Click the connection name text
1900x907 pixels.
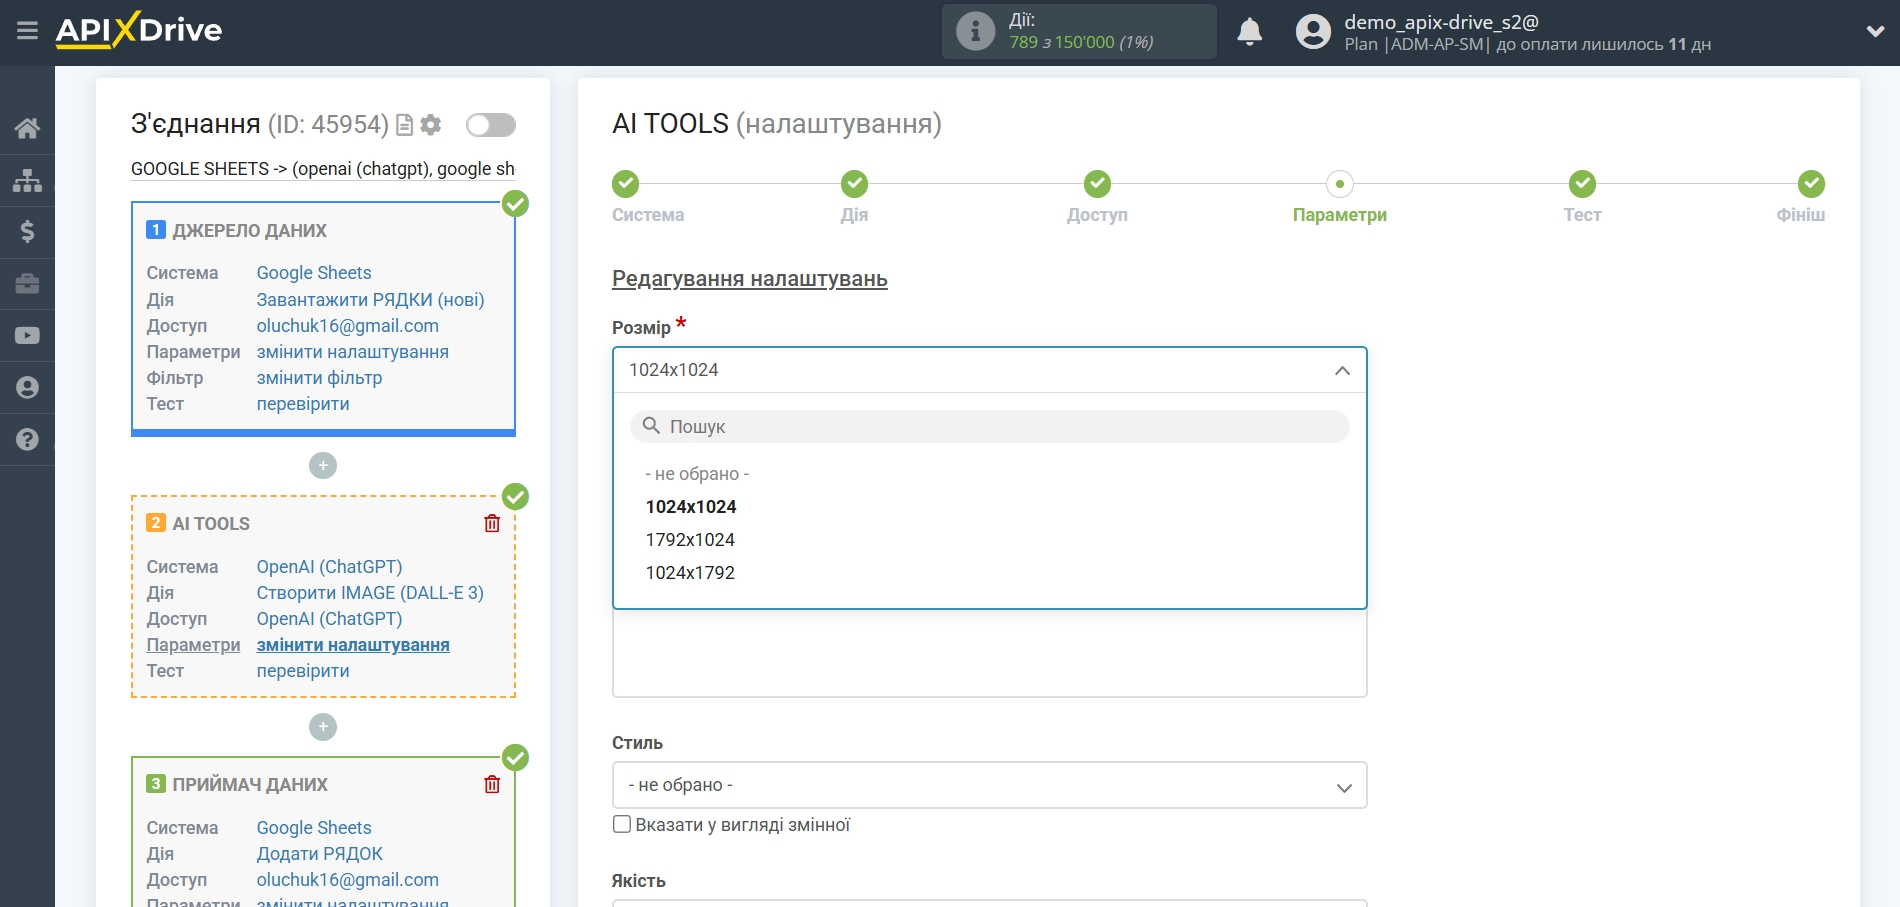[323, 169]
